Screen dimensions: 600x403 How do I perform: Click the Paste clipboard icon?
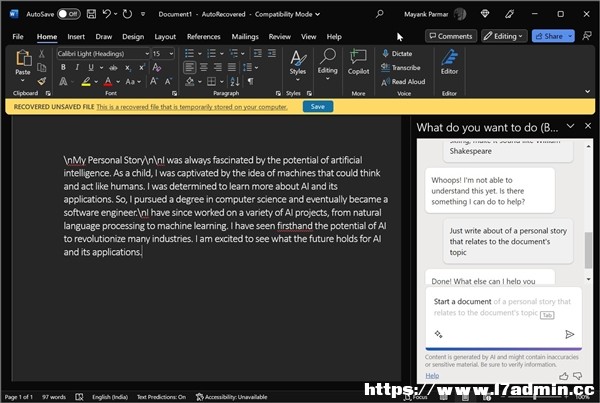(x=23, y=58)
